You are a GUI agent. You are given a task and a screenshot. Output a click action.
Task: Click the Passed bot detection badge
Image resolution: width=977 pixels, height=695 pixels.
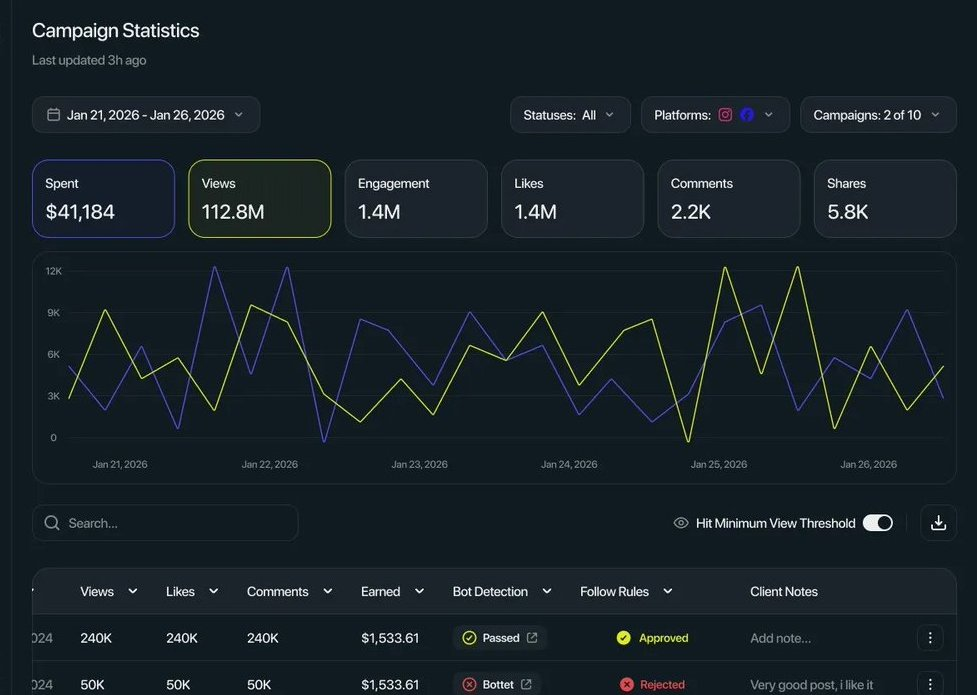(x=500, y=638)
